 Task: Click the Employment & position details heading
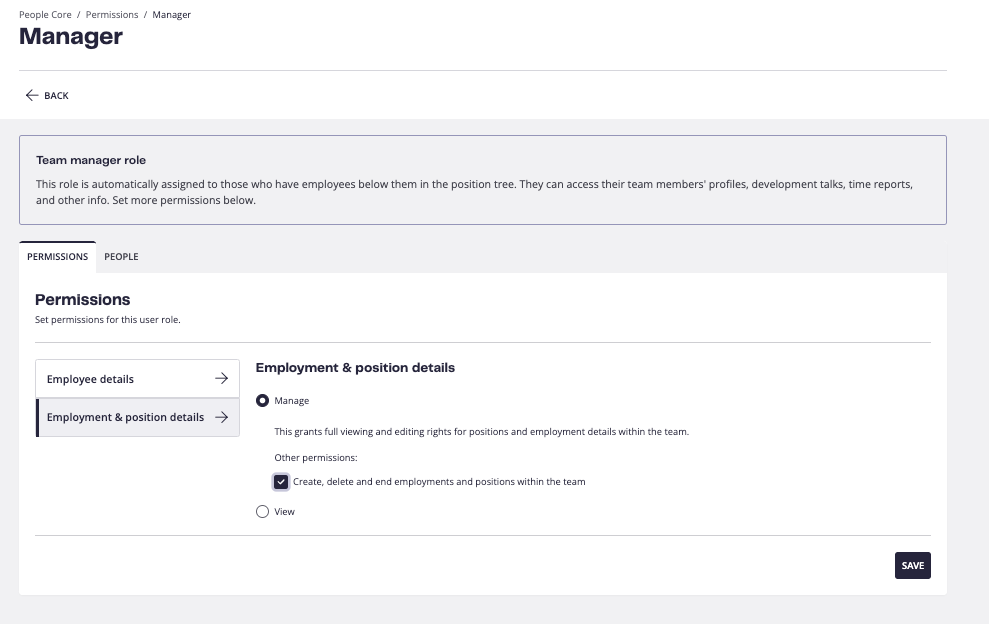[355, 368]
